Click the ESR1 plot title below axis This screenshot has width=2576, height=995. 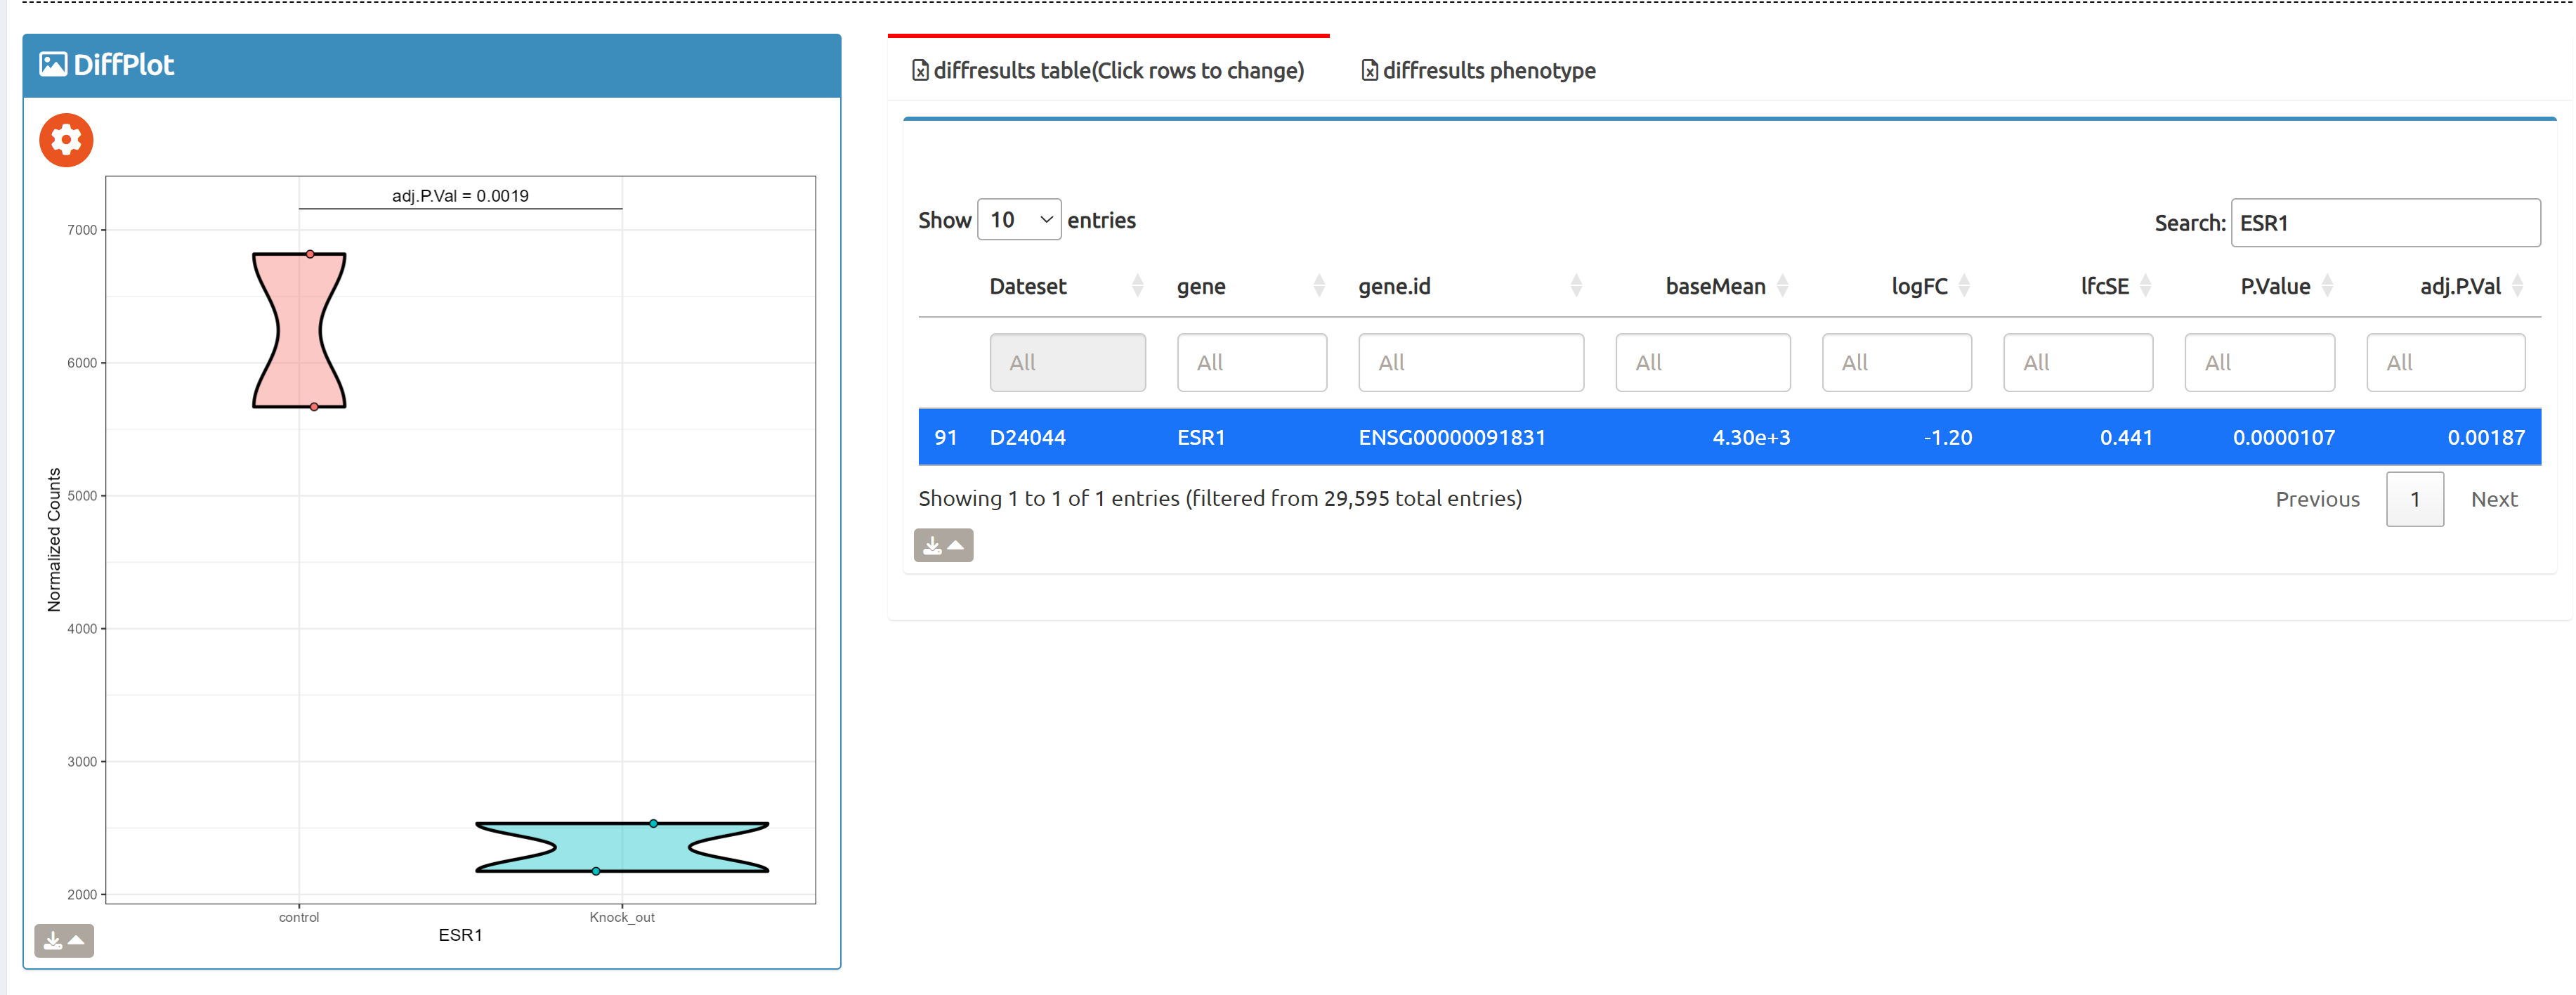(x=460, y=936)
